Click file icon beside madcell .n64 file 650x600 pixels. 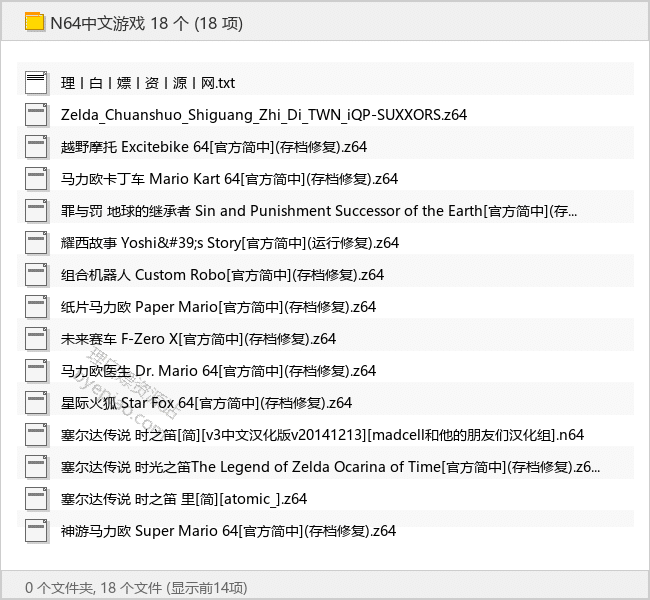pos(36,435)
